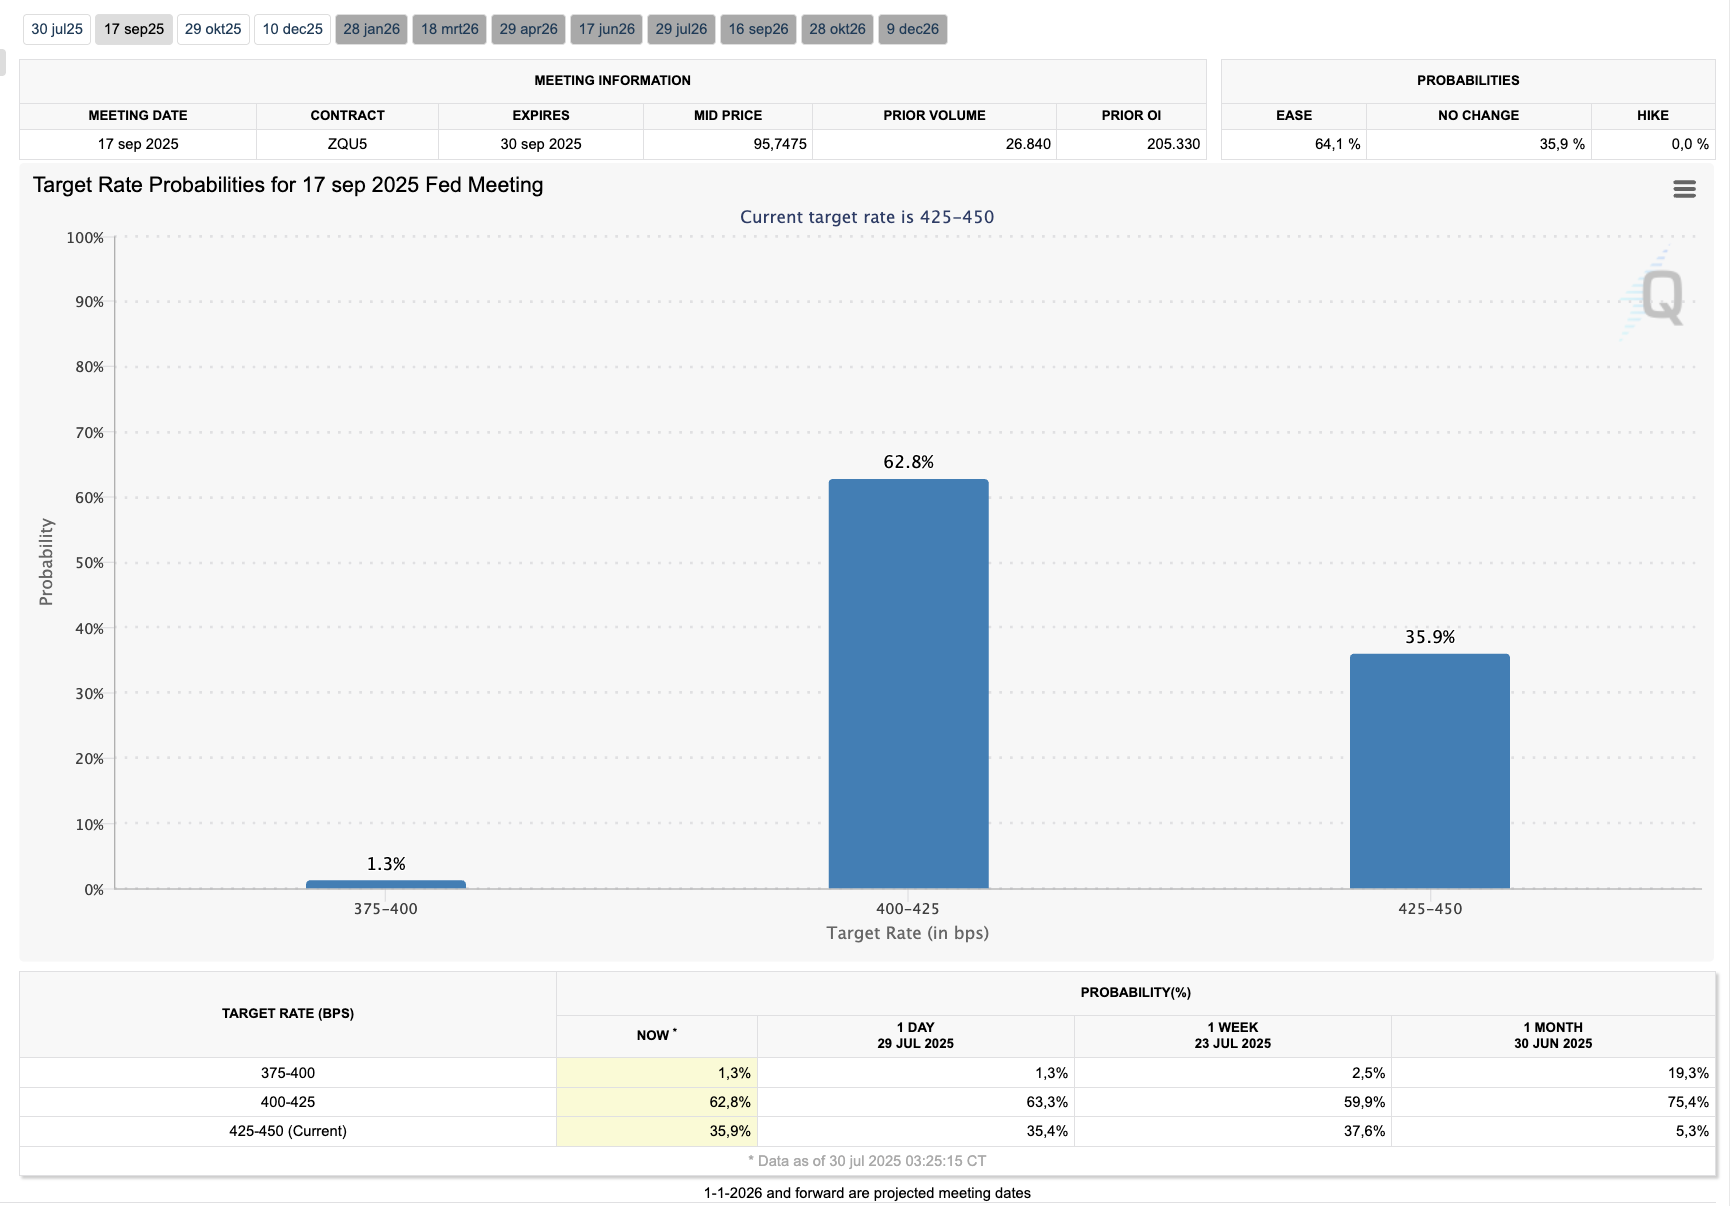
Task: Select the 28 jan26 projected meeting tab
Action: coord(371,29)
